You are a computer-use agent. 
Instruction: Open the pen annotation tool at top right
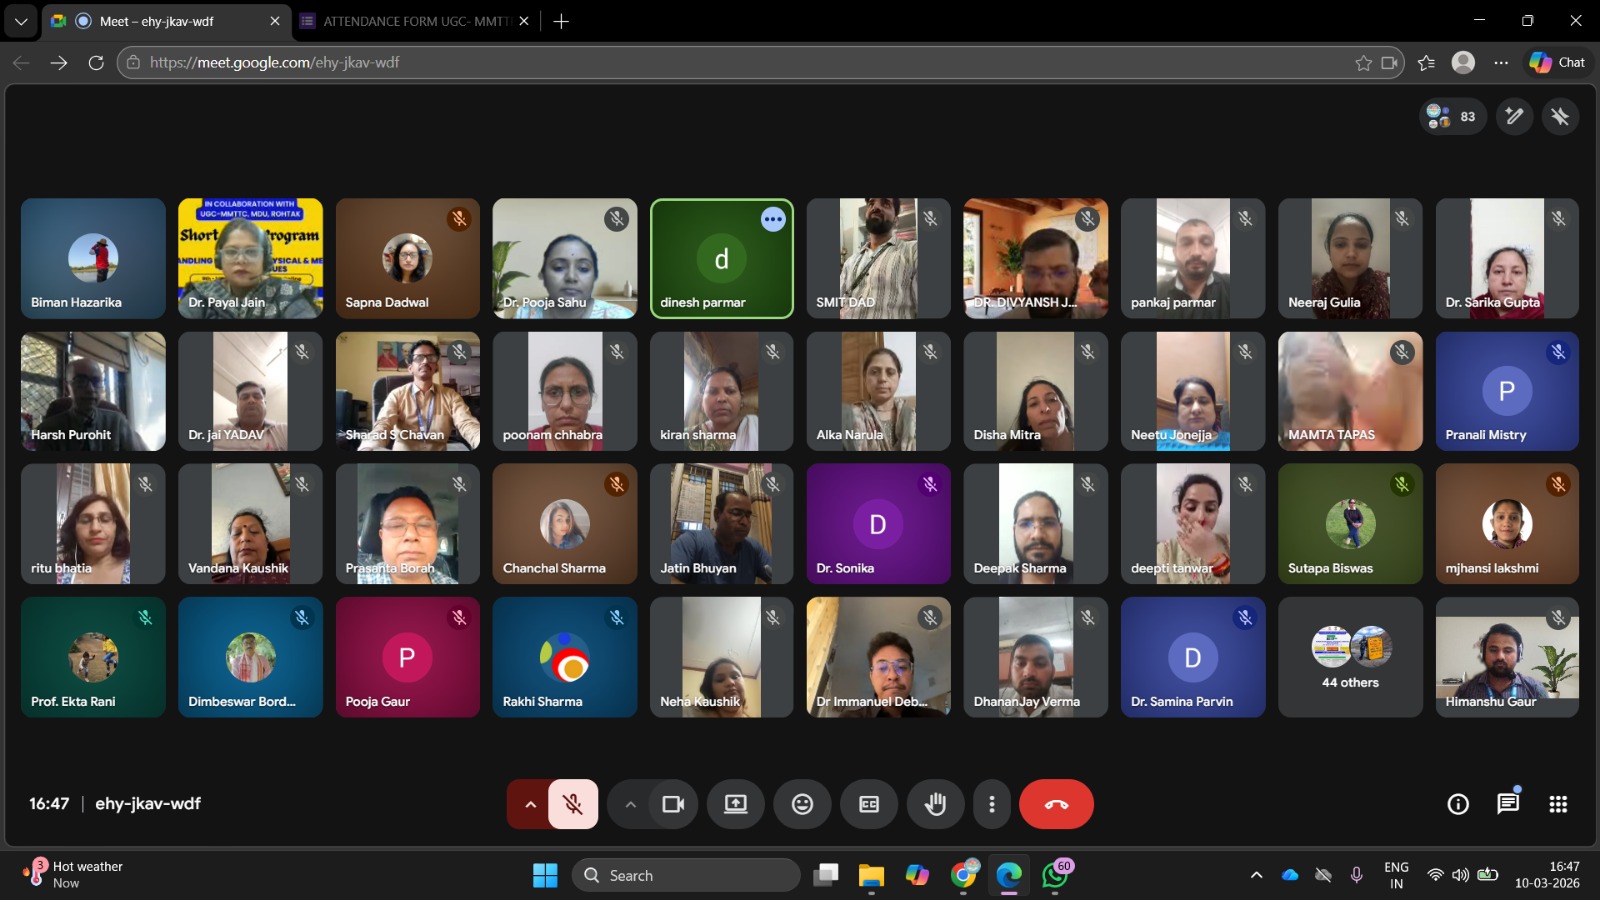pos(1514,117)
